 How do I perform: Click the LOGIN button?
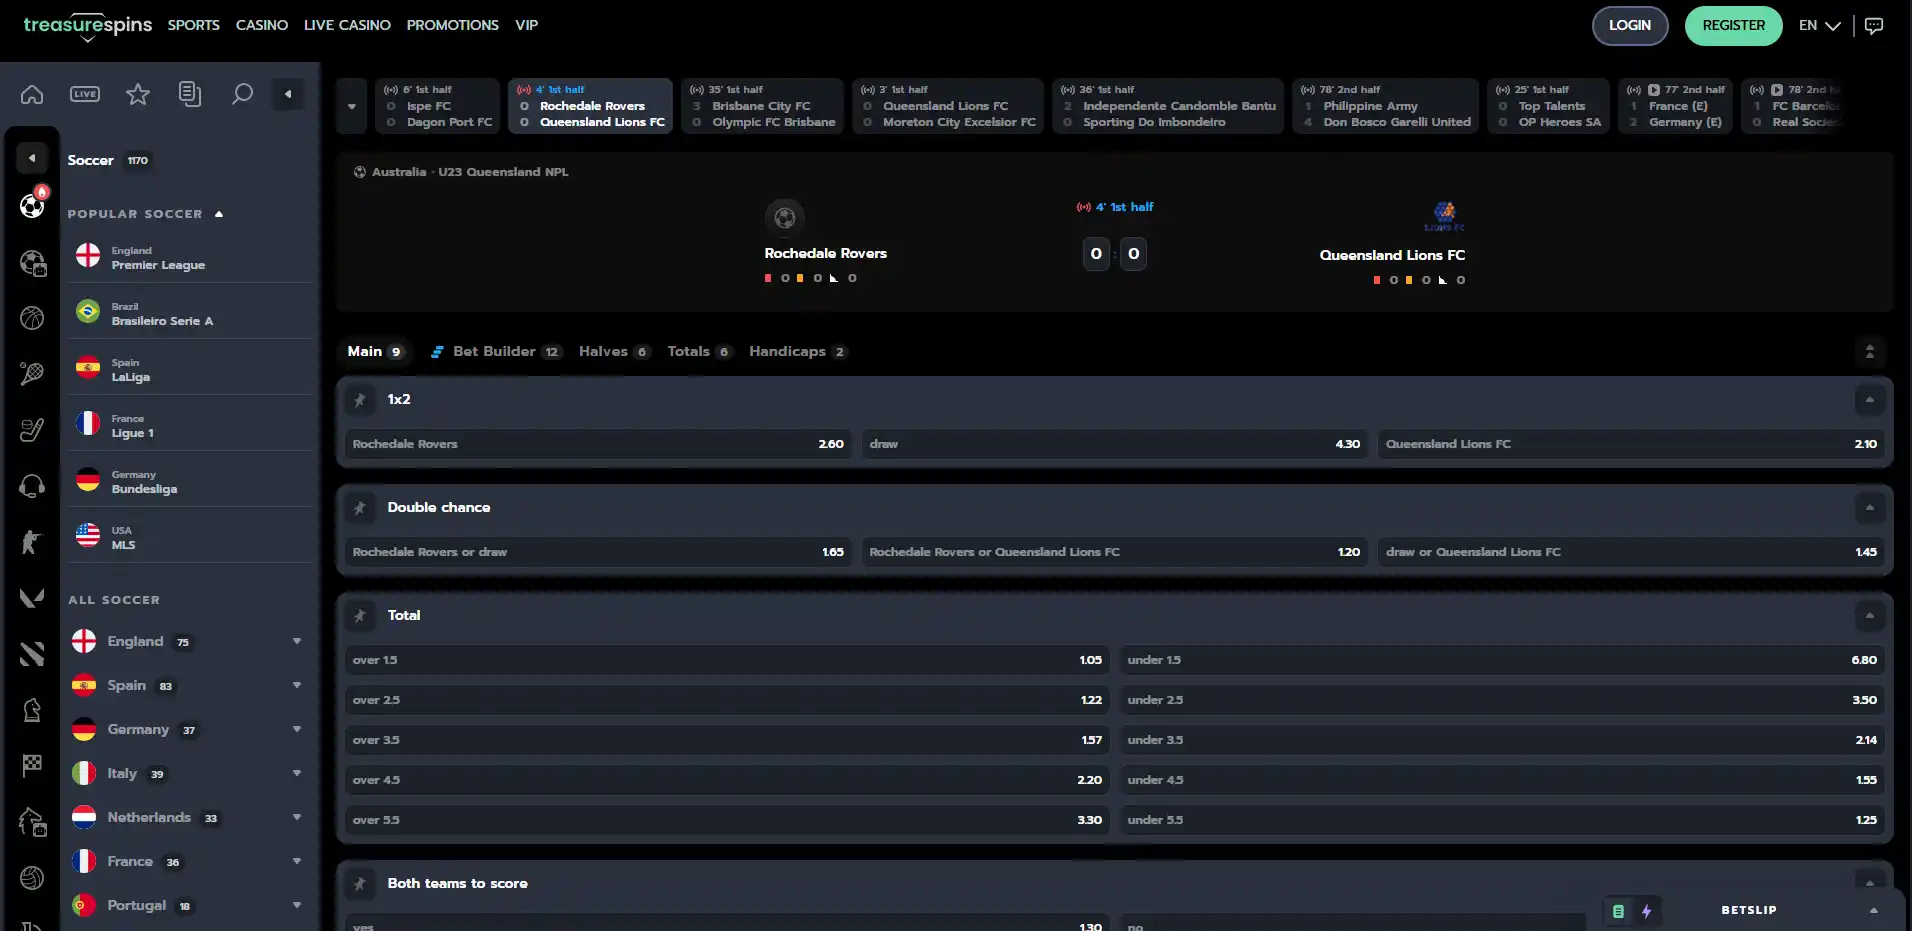click(x=1629, y=26)
